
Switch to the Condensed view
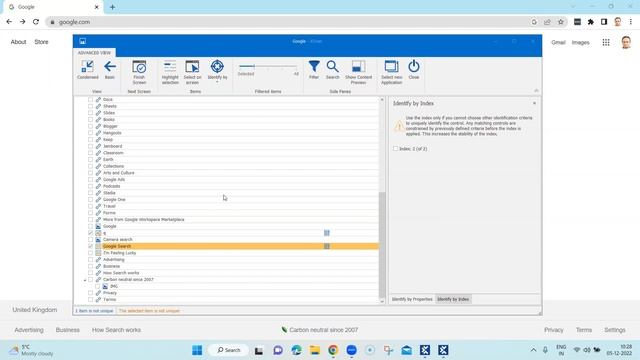(x=88, y=70)
